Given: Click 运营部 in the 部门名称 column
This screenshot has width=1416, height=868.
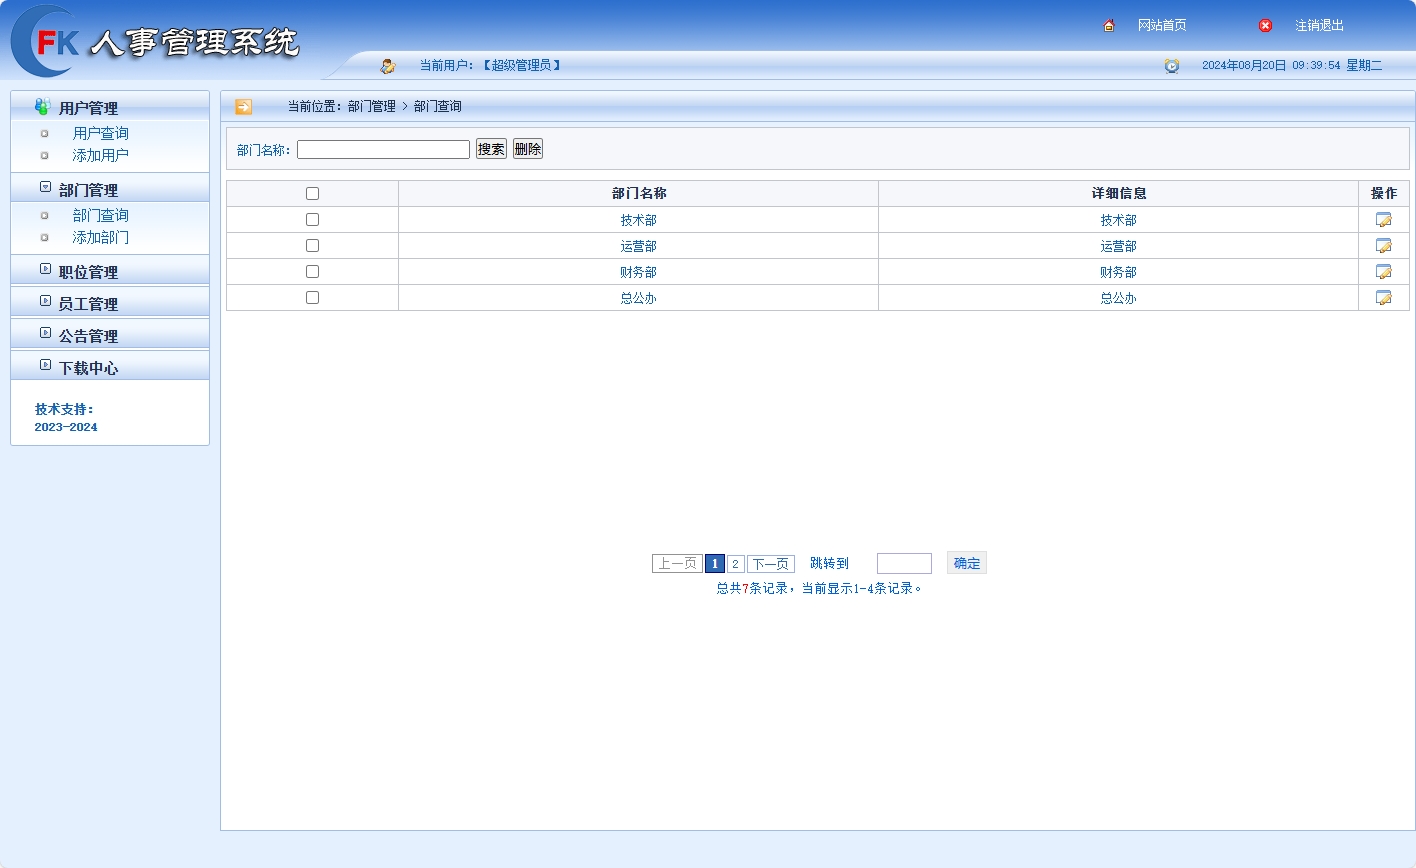Looking at the screenshot, I should coord(638,246).
